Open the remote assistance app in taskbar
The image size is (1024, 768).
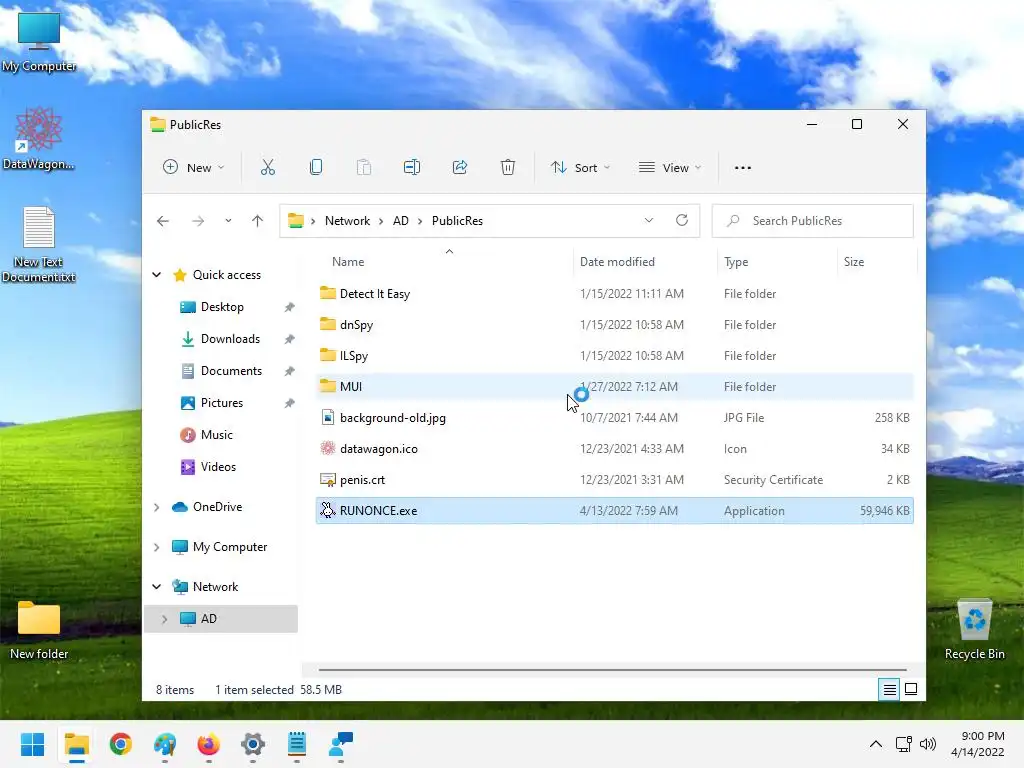(341, 744)
